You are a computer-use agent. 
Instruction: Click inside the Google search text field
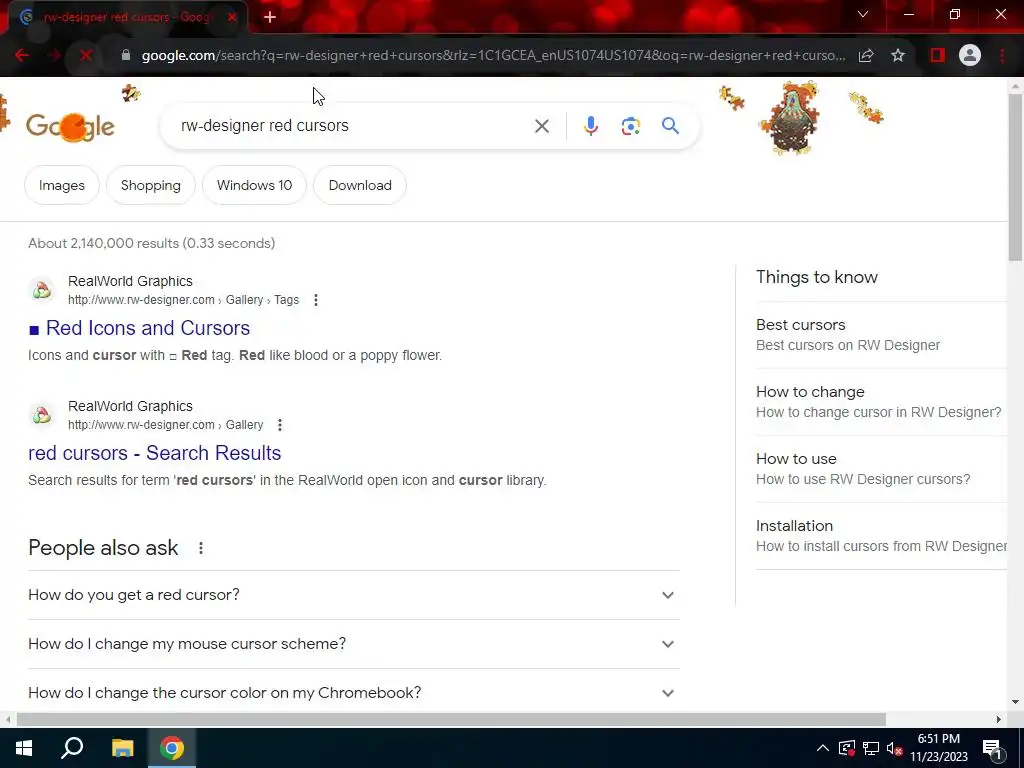click(353, 125)
